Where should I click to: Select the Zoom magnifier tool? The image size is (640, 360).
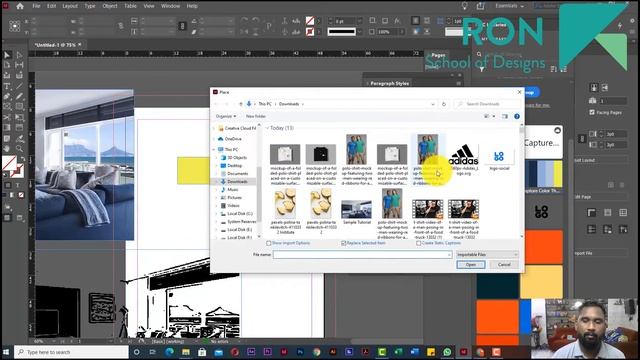(x=19, y=149)
